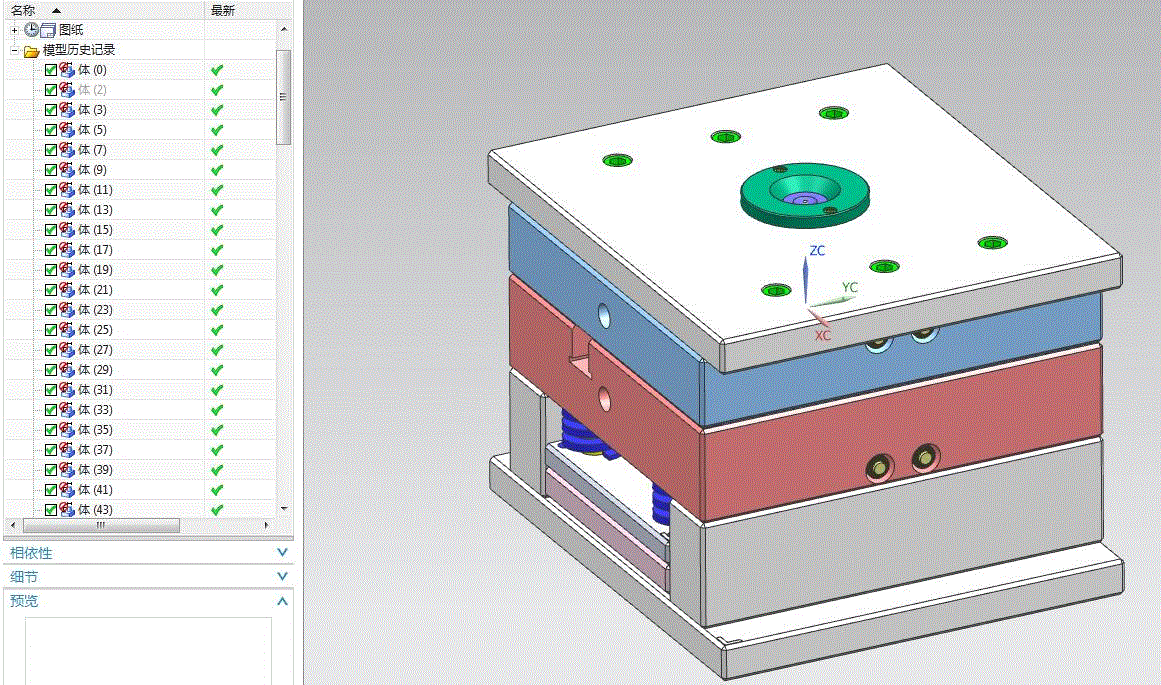Select the 模型历史记录 label
Viewport: 1161px width, 685px height.
(79, 50)
